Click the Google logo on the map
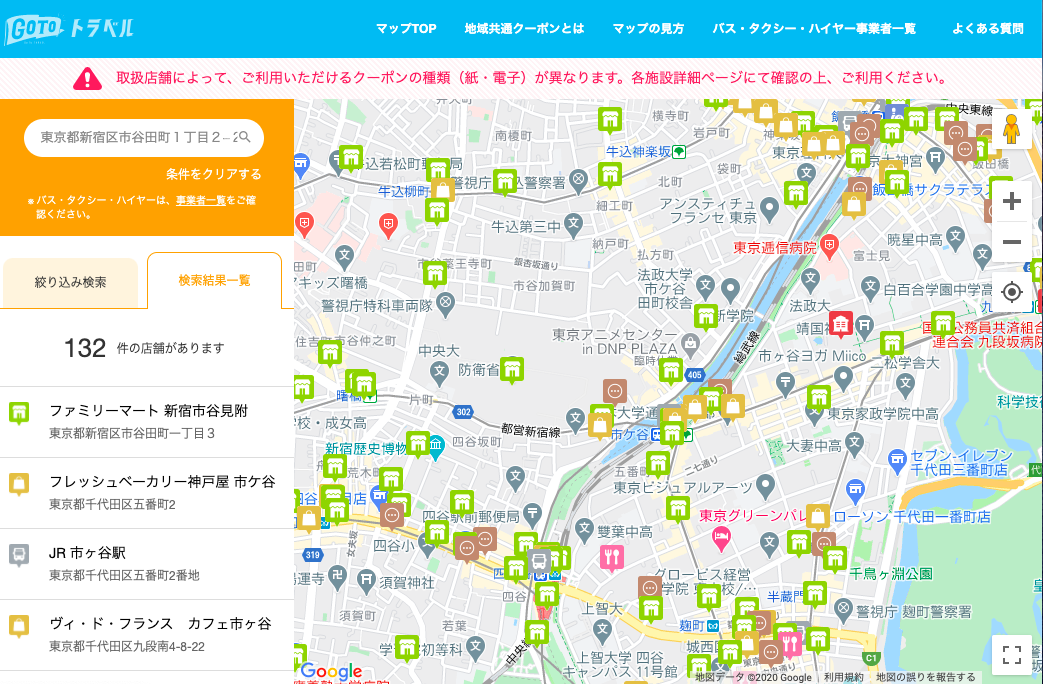Screen dimensions: 1043x684 pos(331,671)
